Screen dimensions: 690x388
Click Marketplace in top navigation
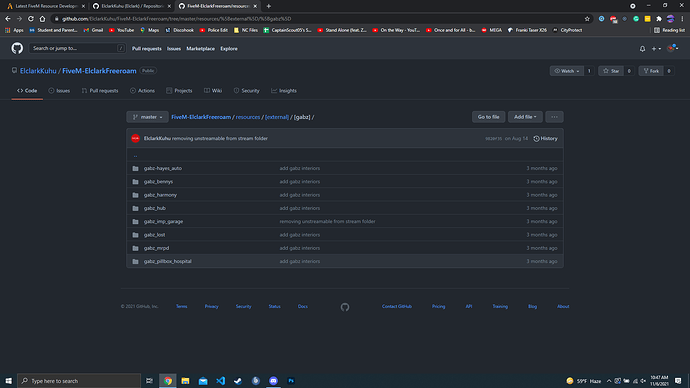pos(200,49)
